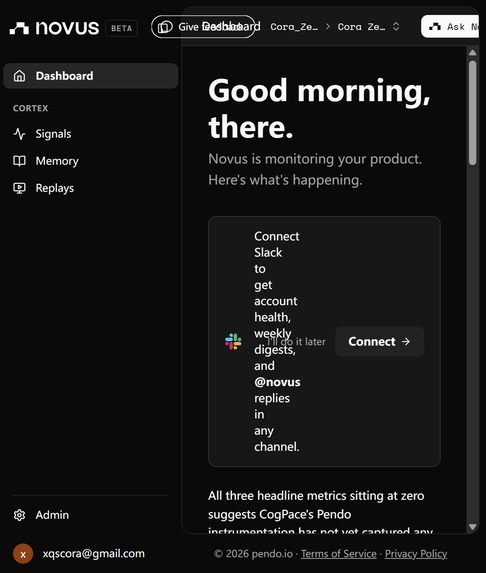Click the Dashboard home icon
486x573 pixels.
point(19,76)
